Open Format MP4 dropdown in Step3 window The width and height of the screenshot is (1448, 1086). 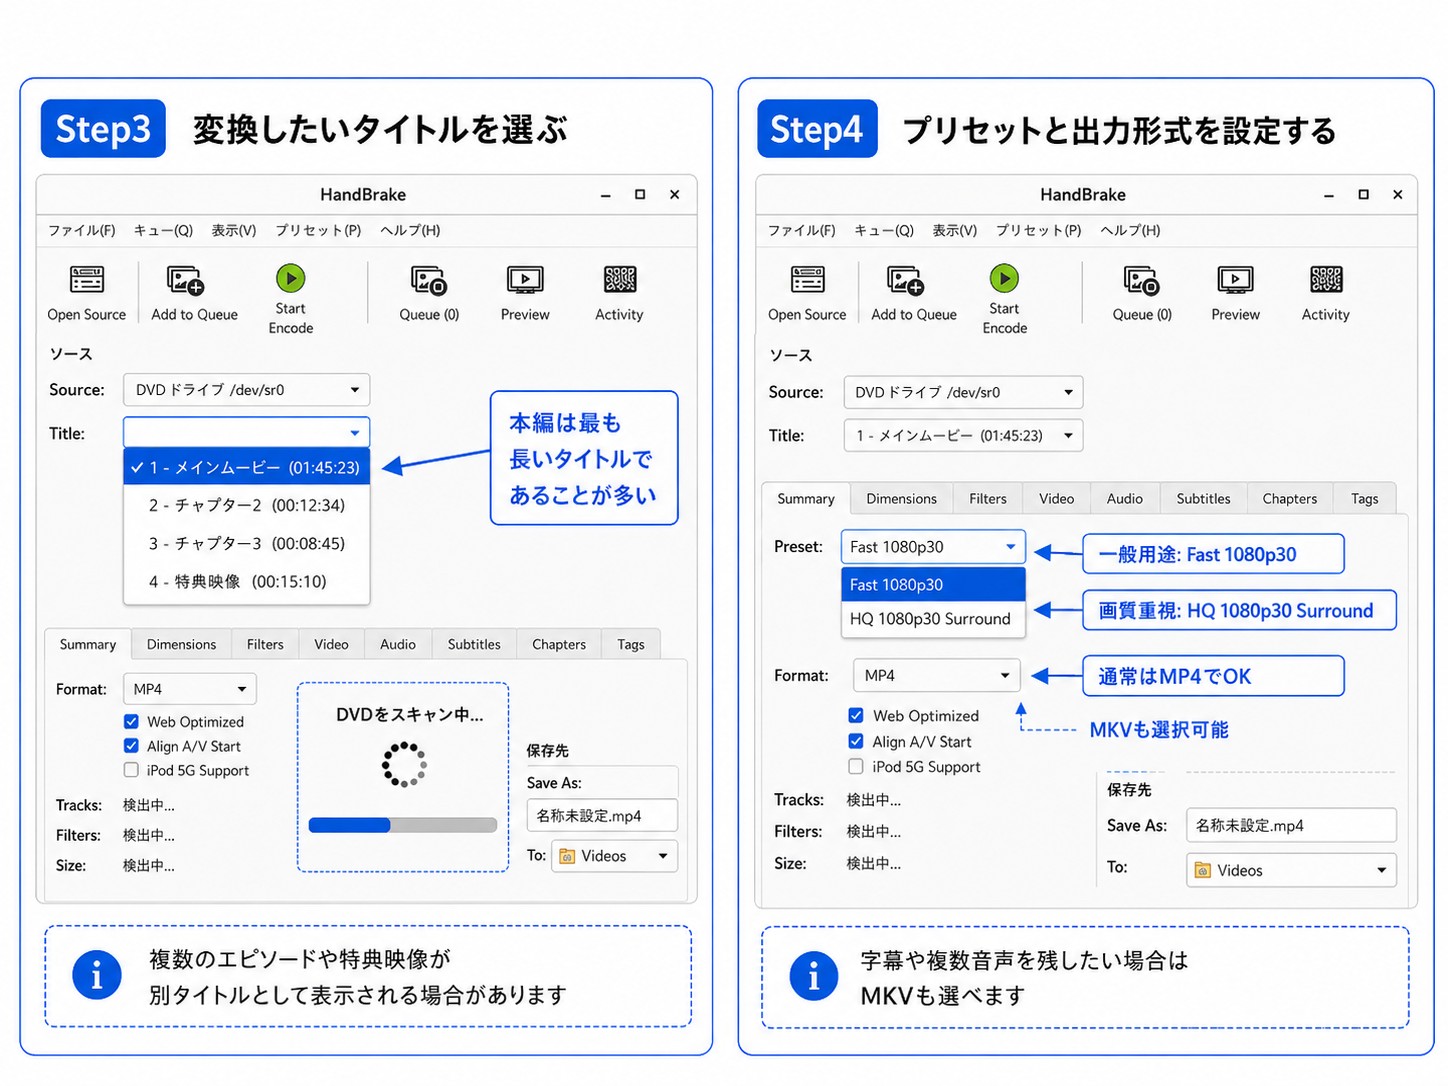tap(189, 689)
